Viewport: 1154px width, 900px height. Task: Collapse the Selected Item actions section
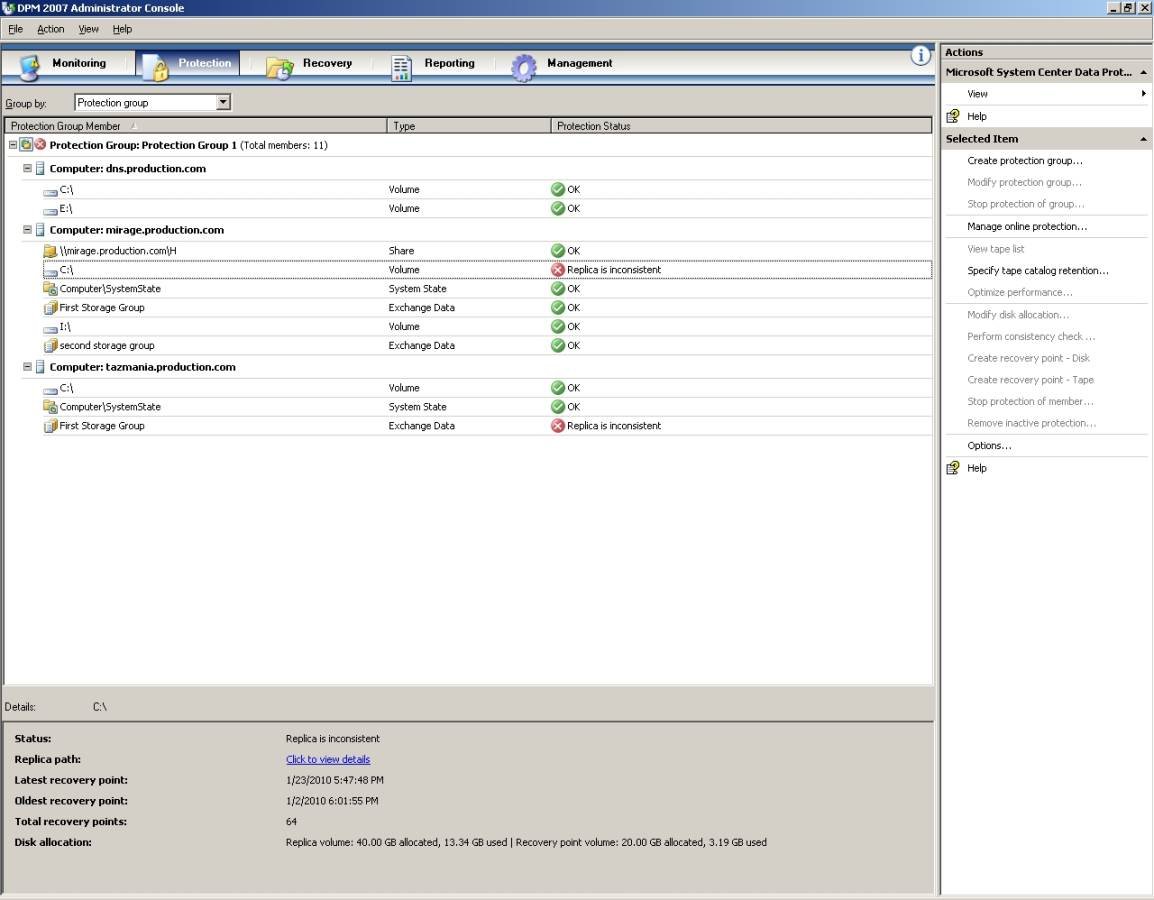[1143, 139]
